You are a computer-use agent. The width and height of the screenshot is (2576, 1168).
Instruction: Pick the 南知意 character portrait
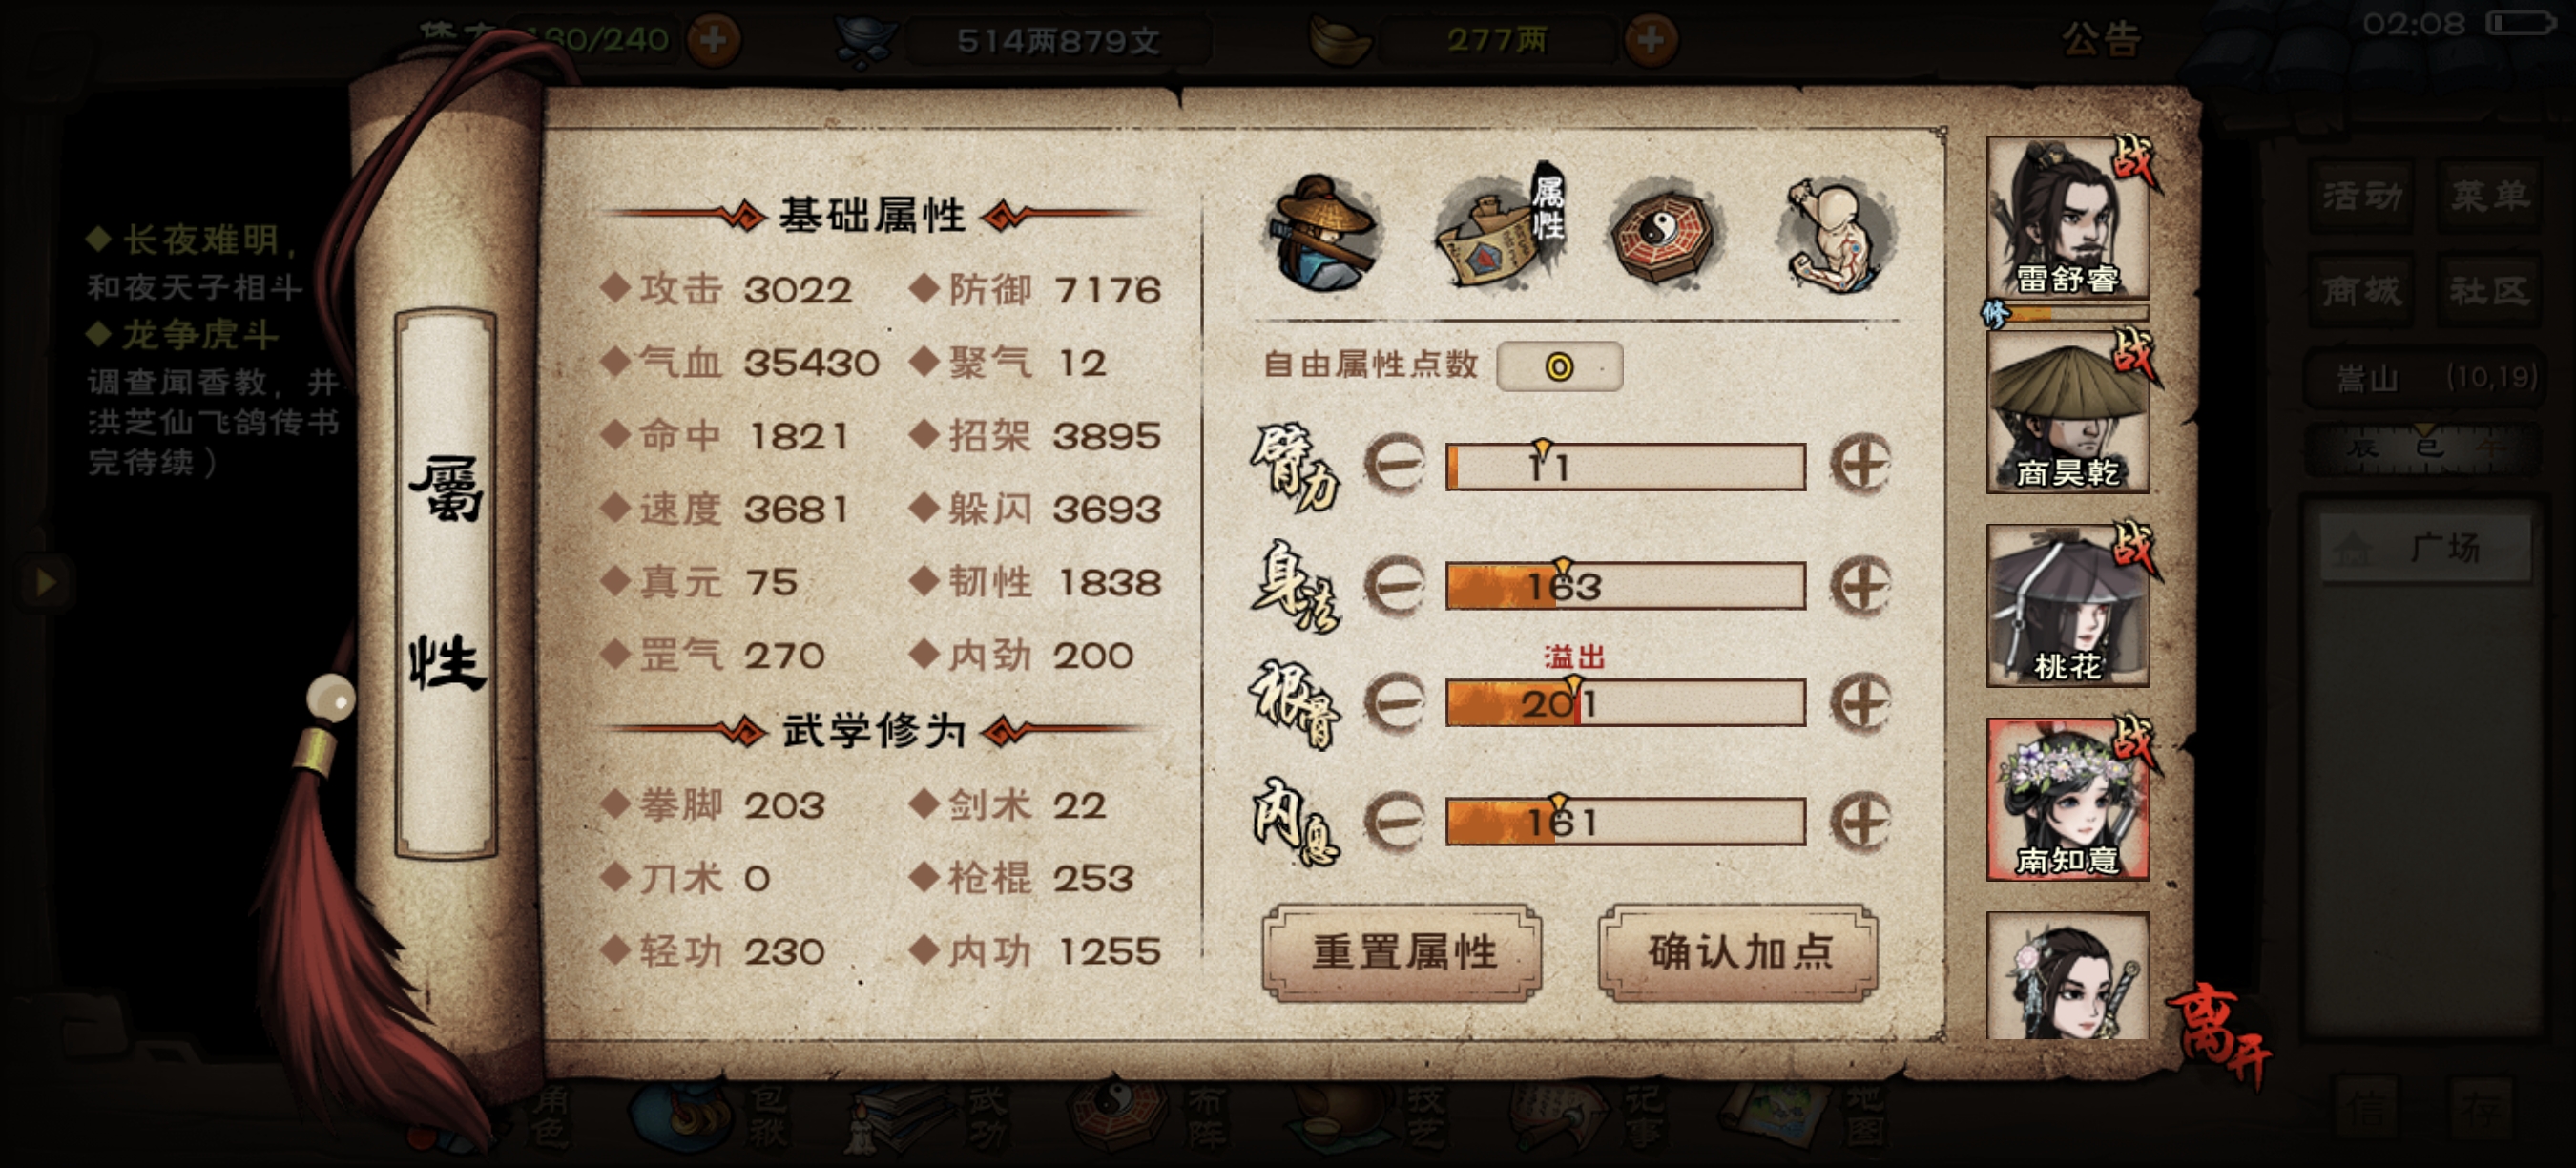pos(2067,800)
